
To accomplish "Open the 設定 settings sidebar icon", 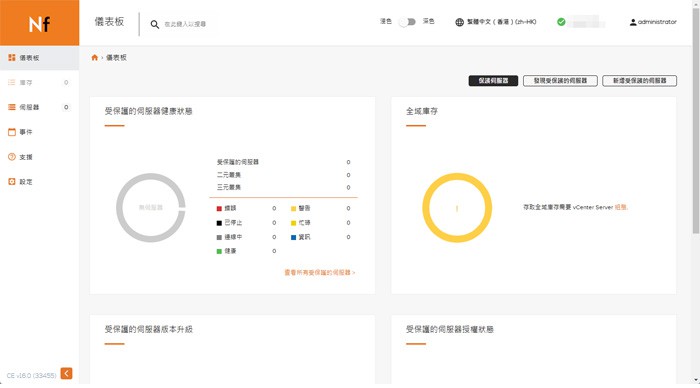I will 12,182.
